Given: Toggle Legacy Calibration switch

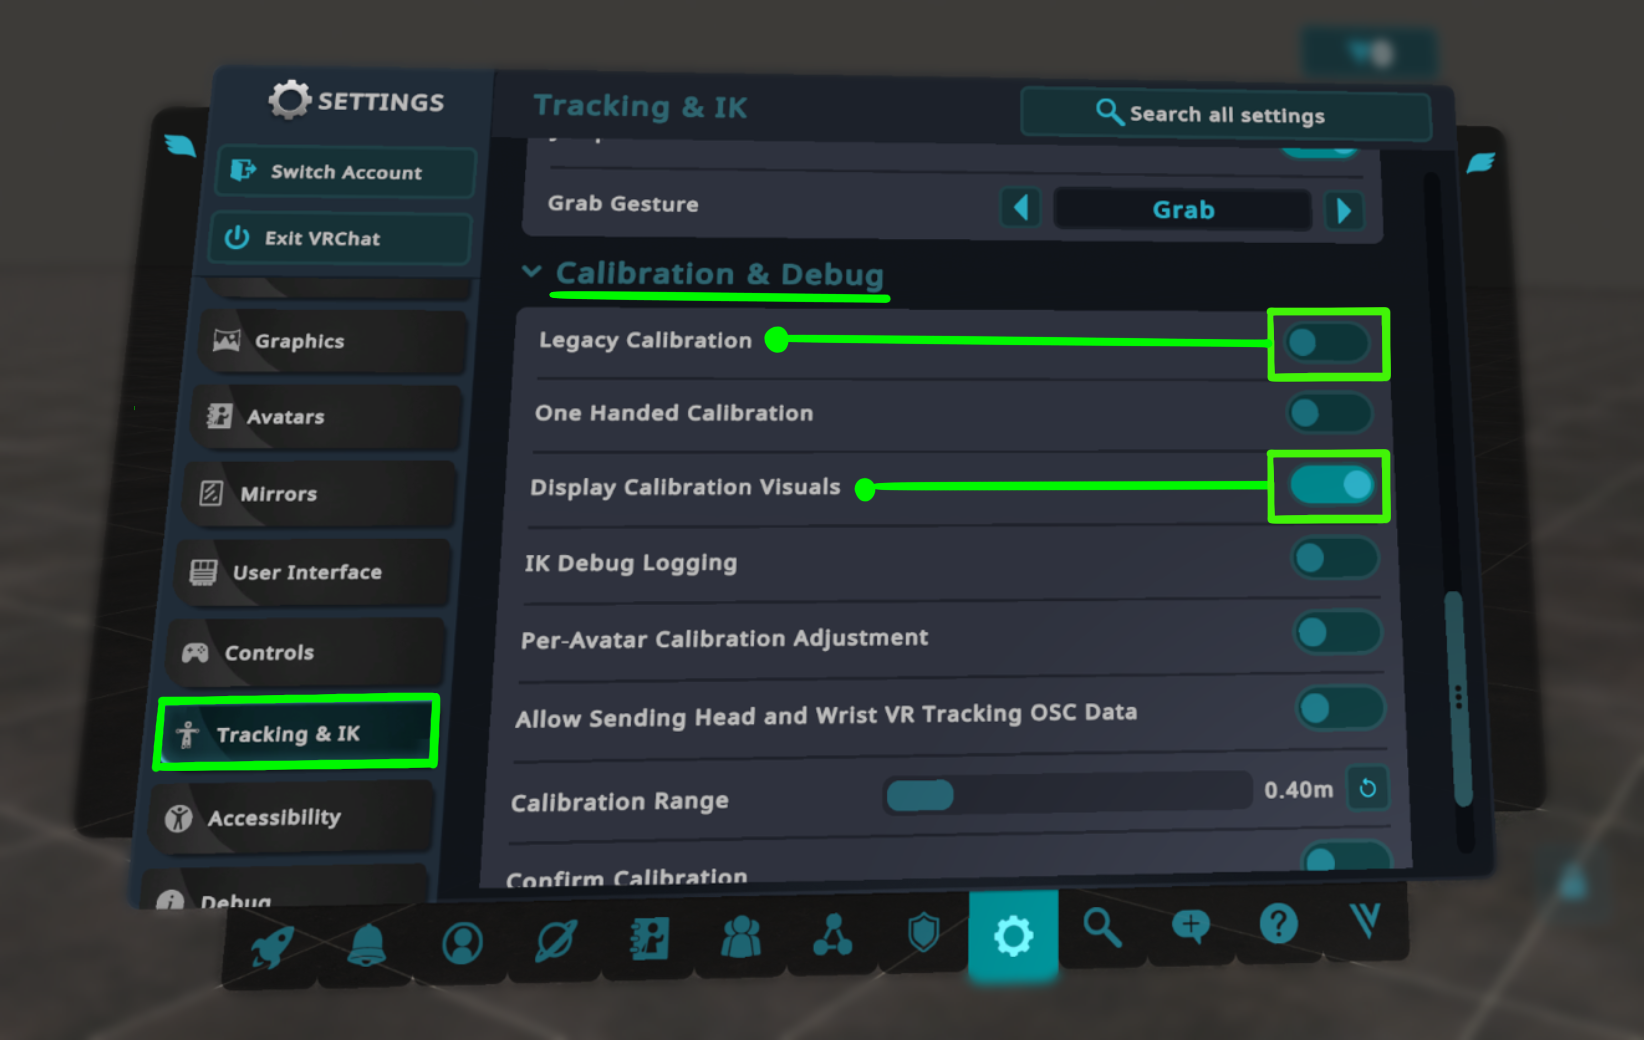Looking at the screenshot, I should tap(1328, 343).
